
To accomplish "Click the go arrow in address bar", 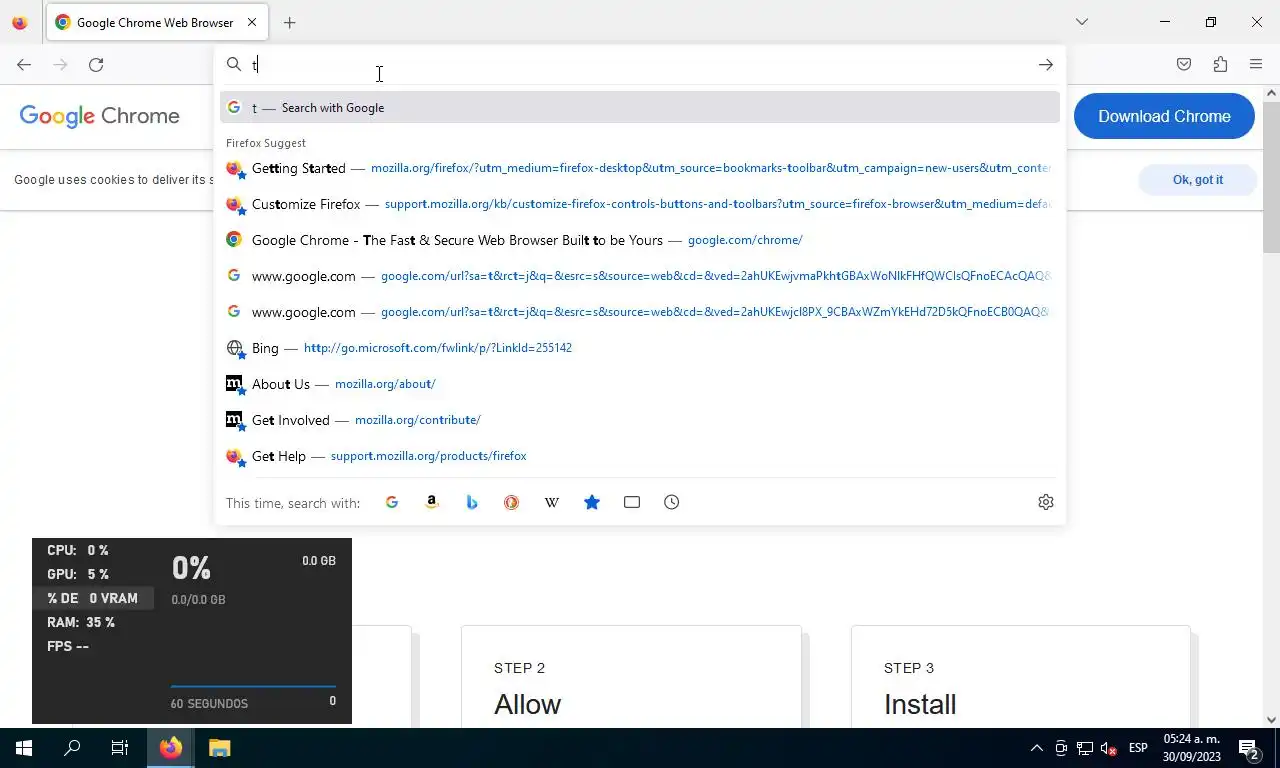I will (1045, 65).
